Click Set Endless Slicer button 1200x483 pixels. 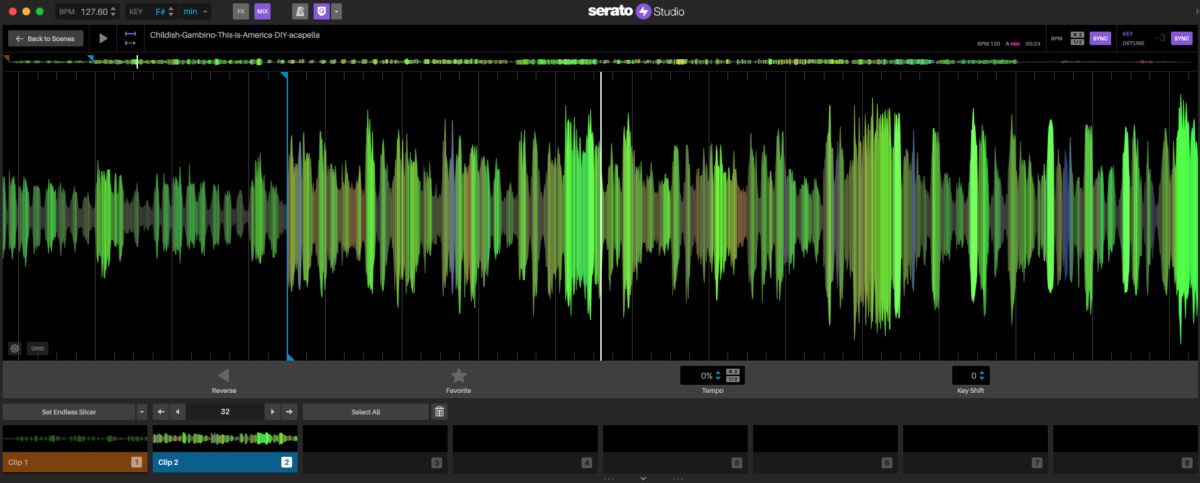point(68,412)
